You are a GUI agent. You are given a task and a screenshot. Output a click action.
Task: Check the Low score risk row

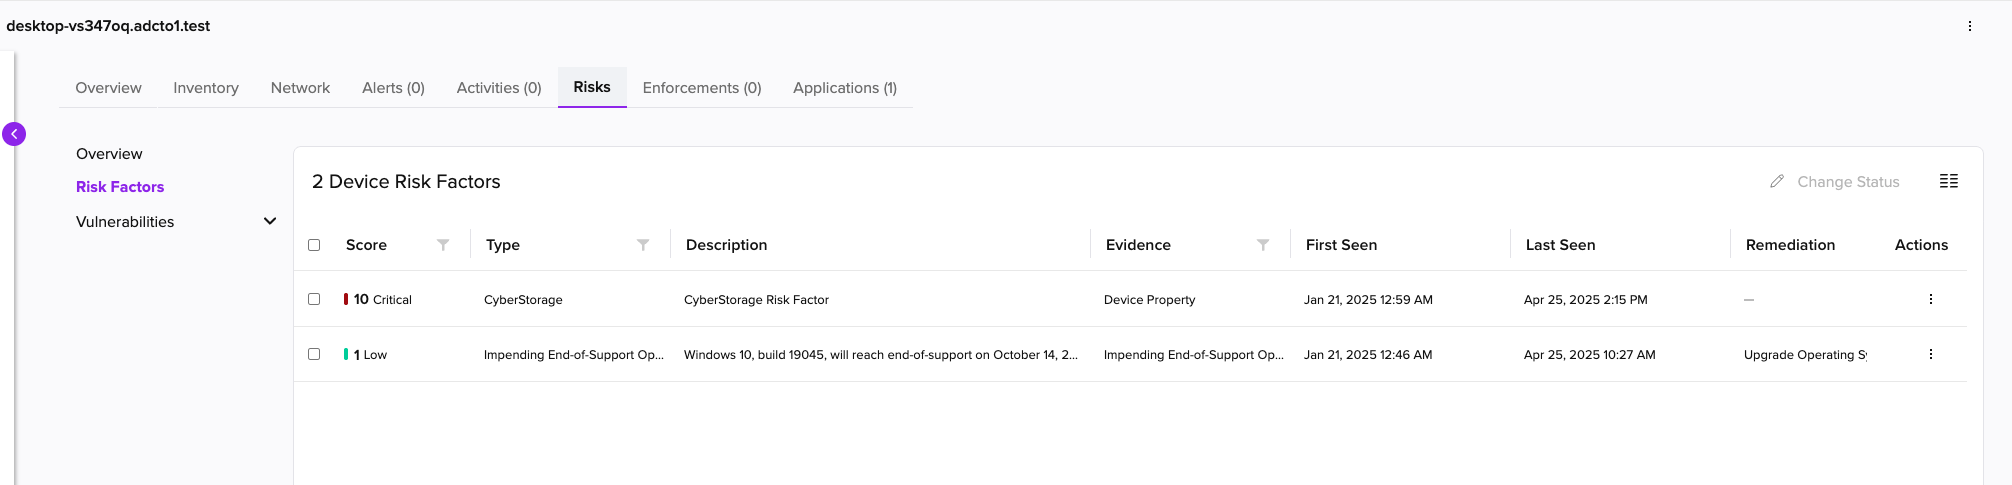(314, 354)
